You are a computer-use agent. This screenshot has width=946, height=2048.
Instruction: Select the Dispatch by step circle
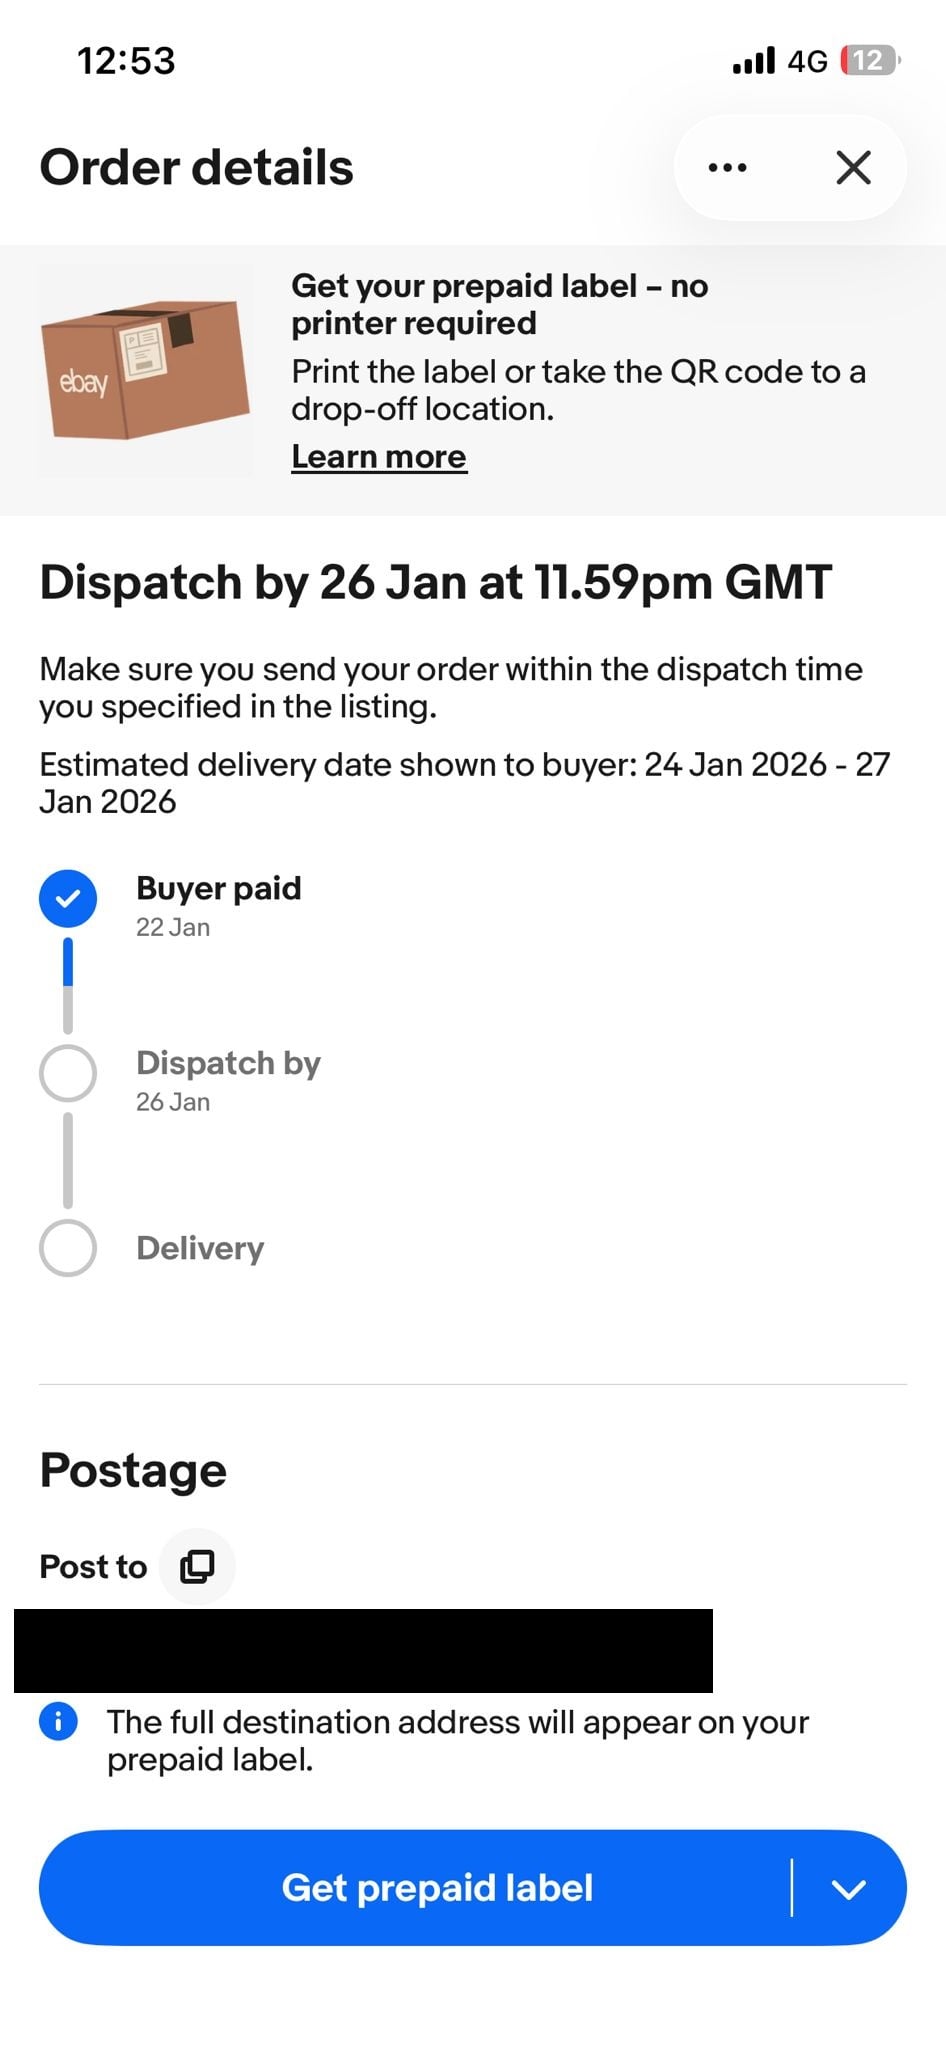coord(68,1073)
